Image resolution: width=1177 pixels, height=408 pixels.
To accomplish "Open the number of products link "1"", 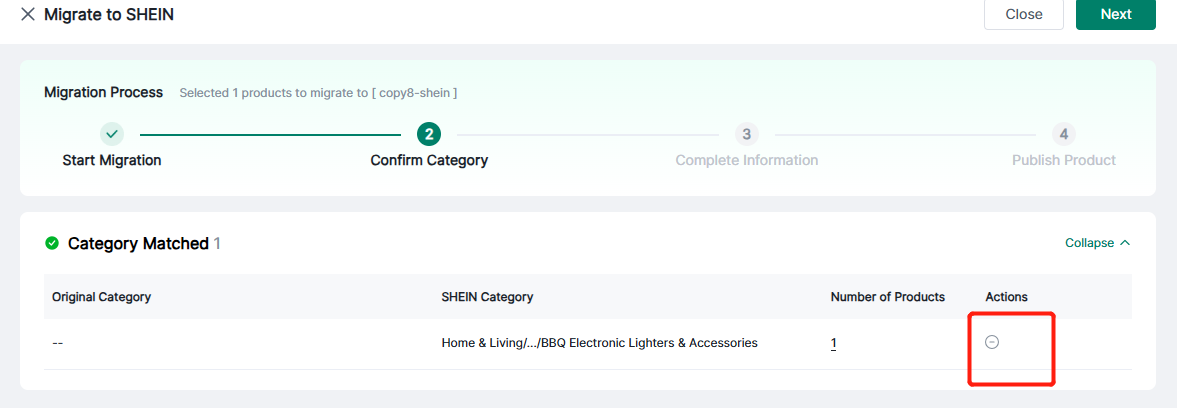I will point(834,343).
